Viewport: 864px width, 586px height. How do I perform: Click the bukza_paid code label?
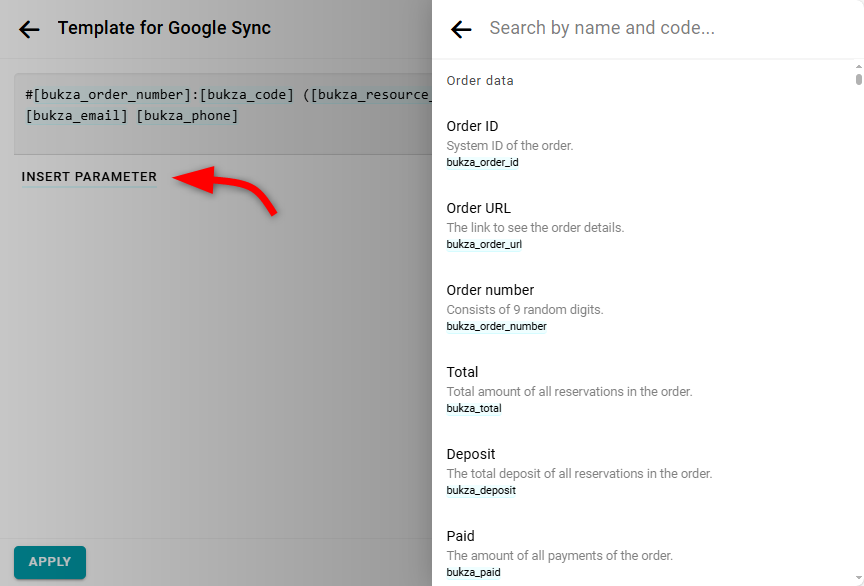pyautogui.click(x=473, y=572)
